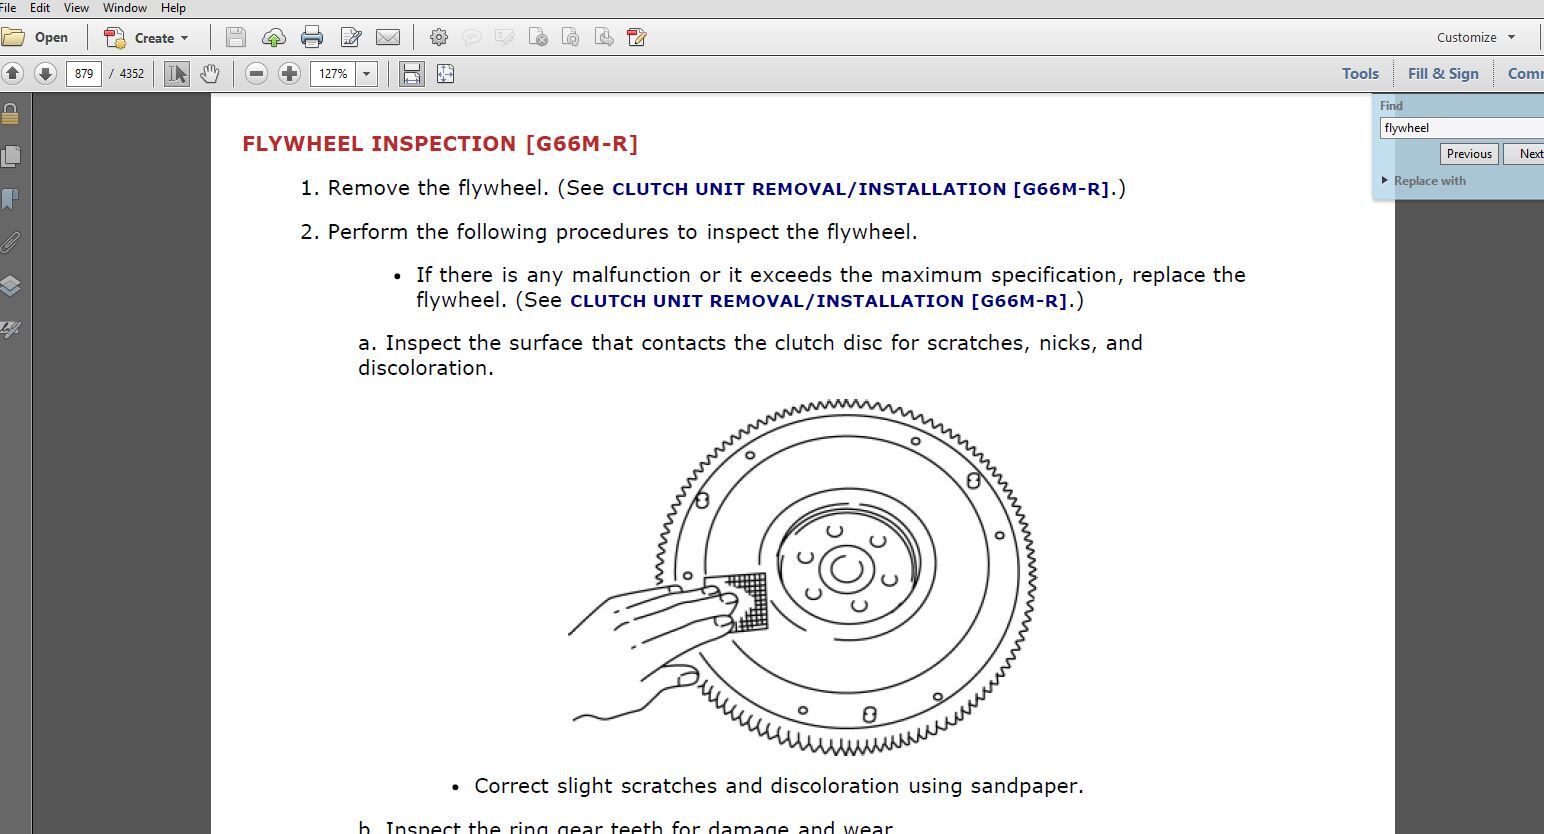This screenshot has width=1544, height=834.
Task: Show the Layers side panel
Action: tap(11, 286)
